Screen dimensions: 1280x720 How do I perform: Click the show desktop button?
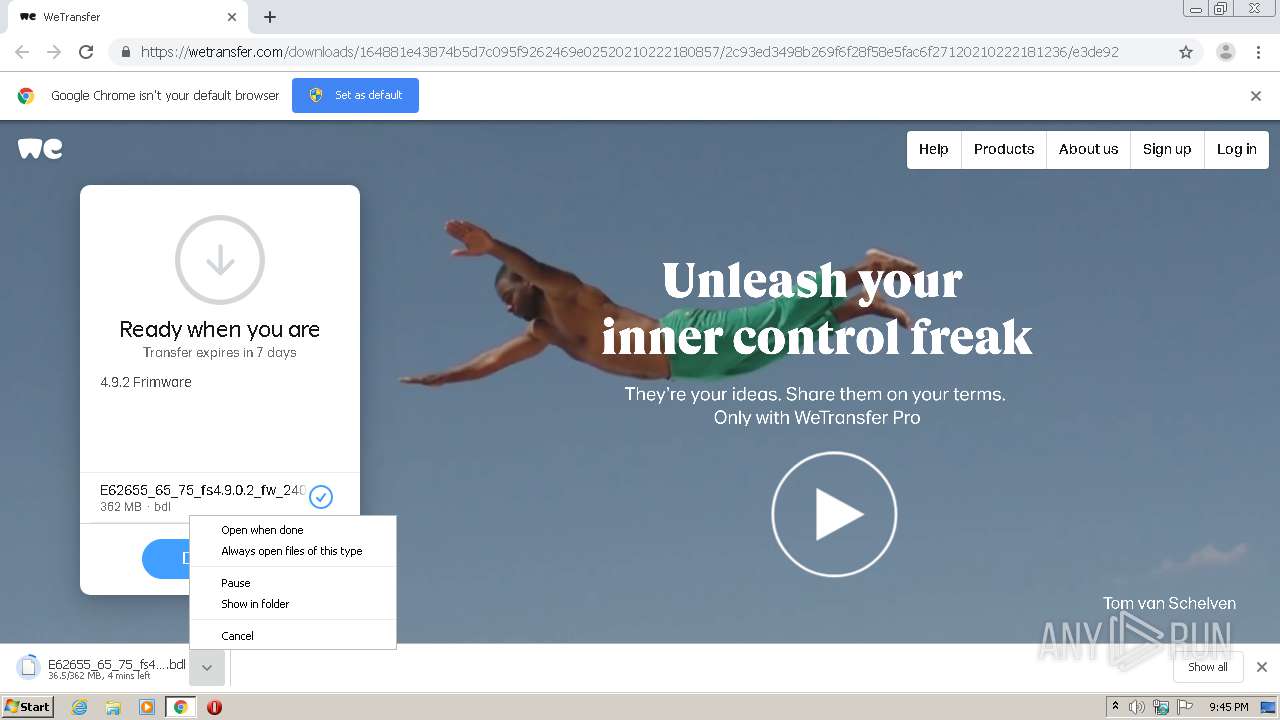coord(1268,707)
